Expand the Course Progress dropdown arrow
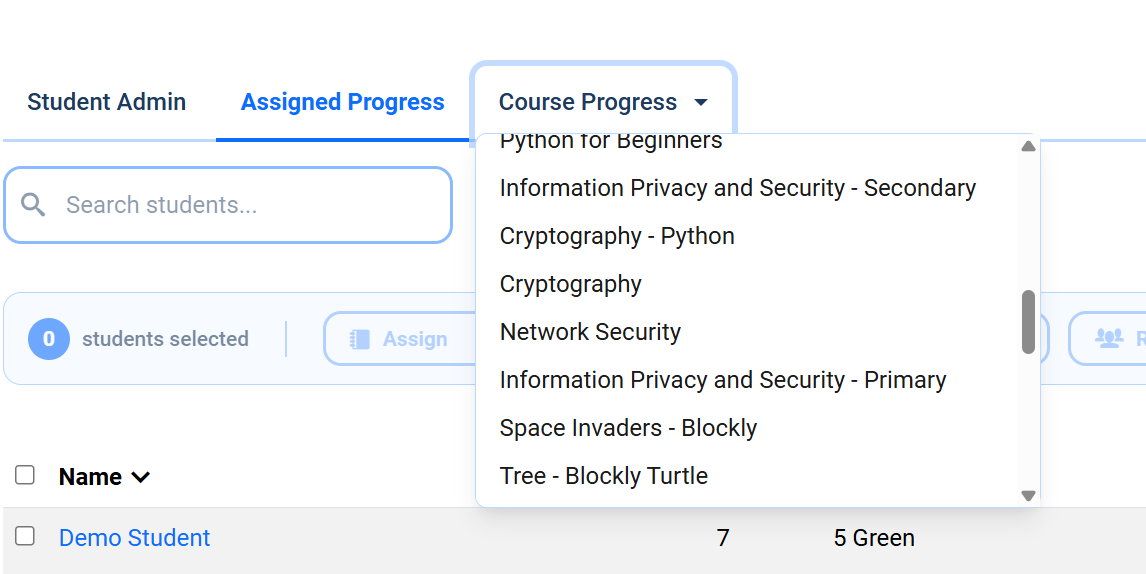1146x574 pixels. pos(701,103)
